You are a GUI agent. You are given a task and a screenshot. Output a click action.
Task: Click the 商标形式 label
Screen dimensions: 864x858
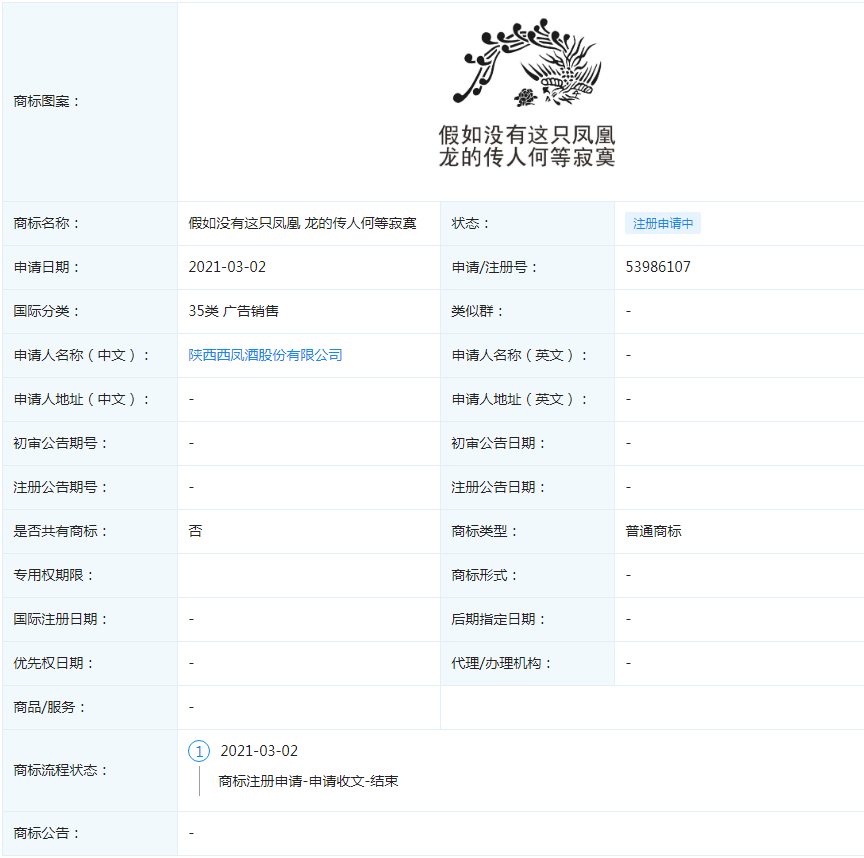(484, 575)
